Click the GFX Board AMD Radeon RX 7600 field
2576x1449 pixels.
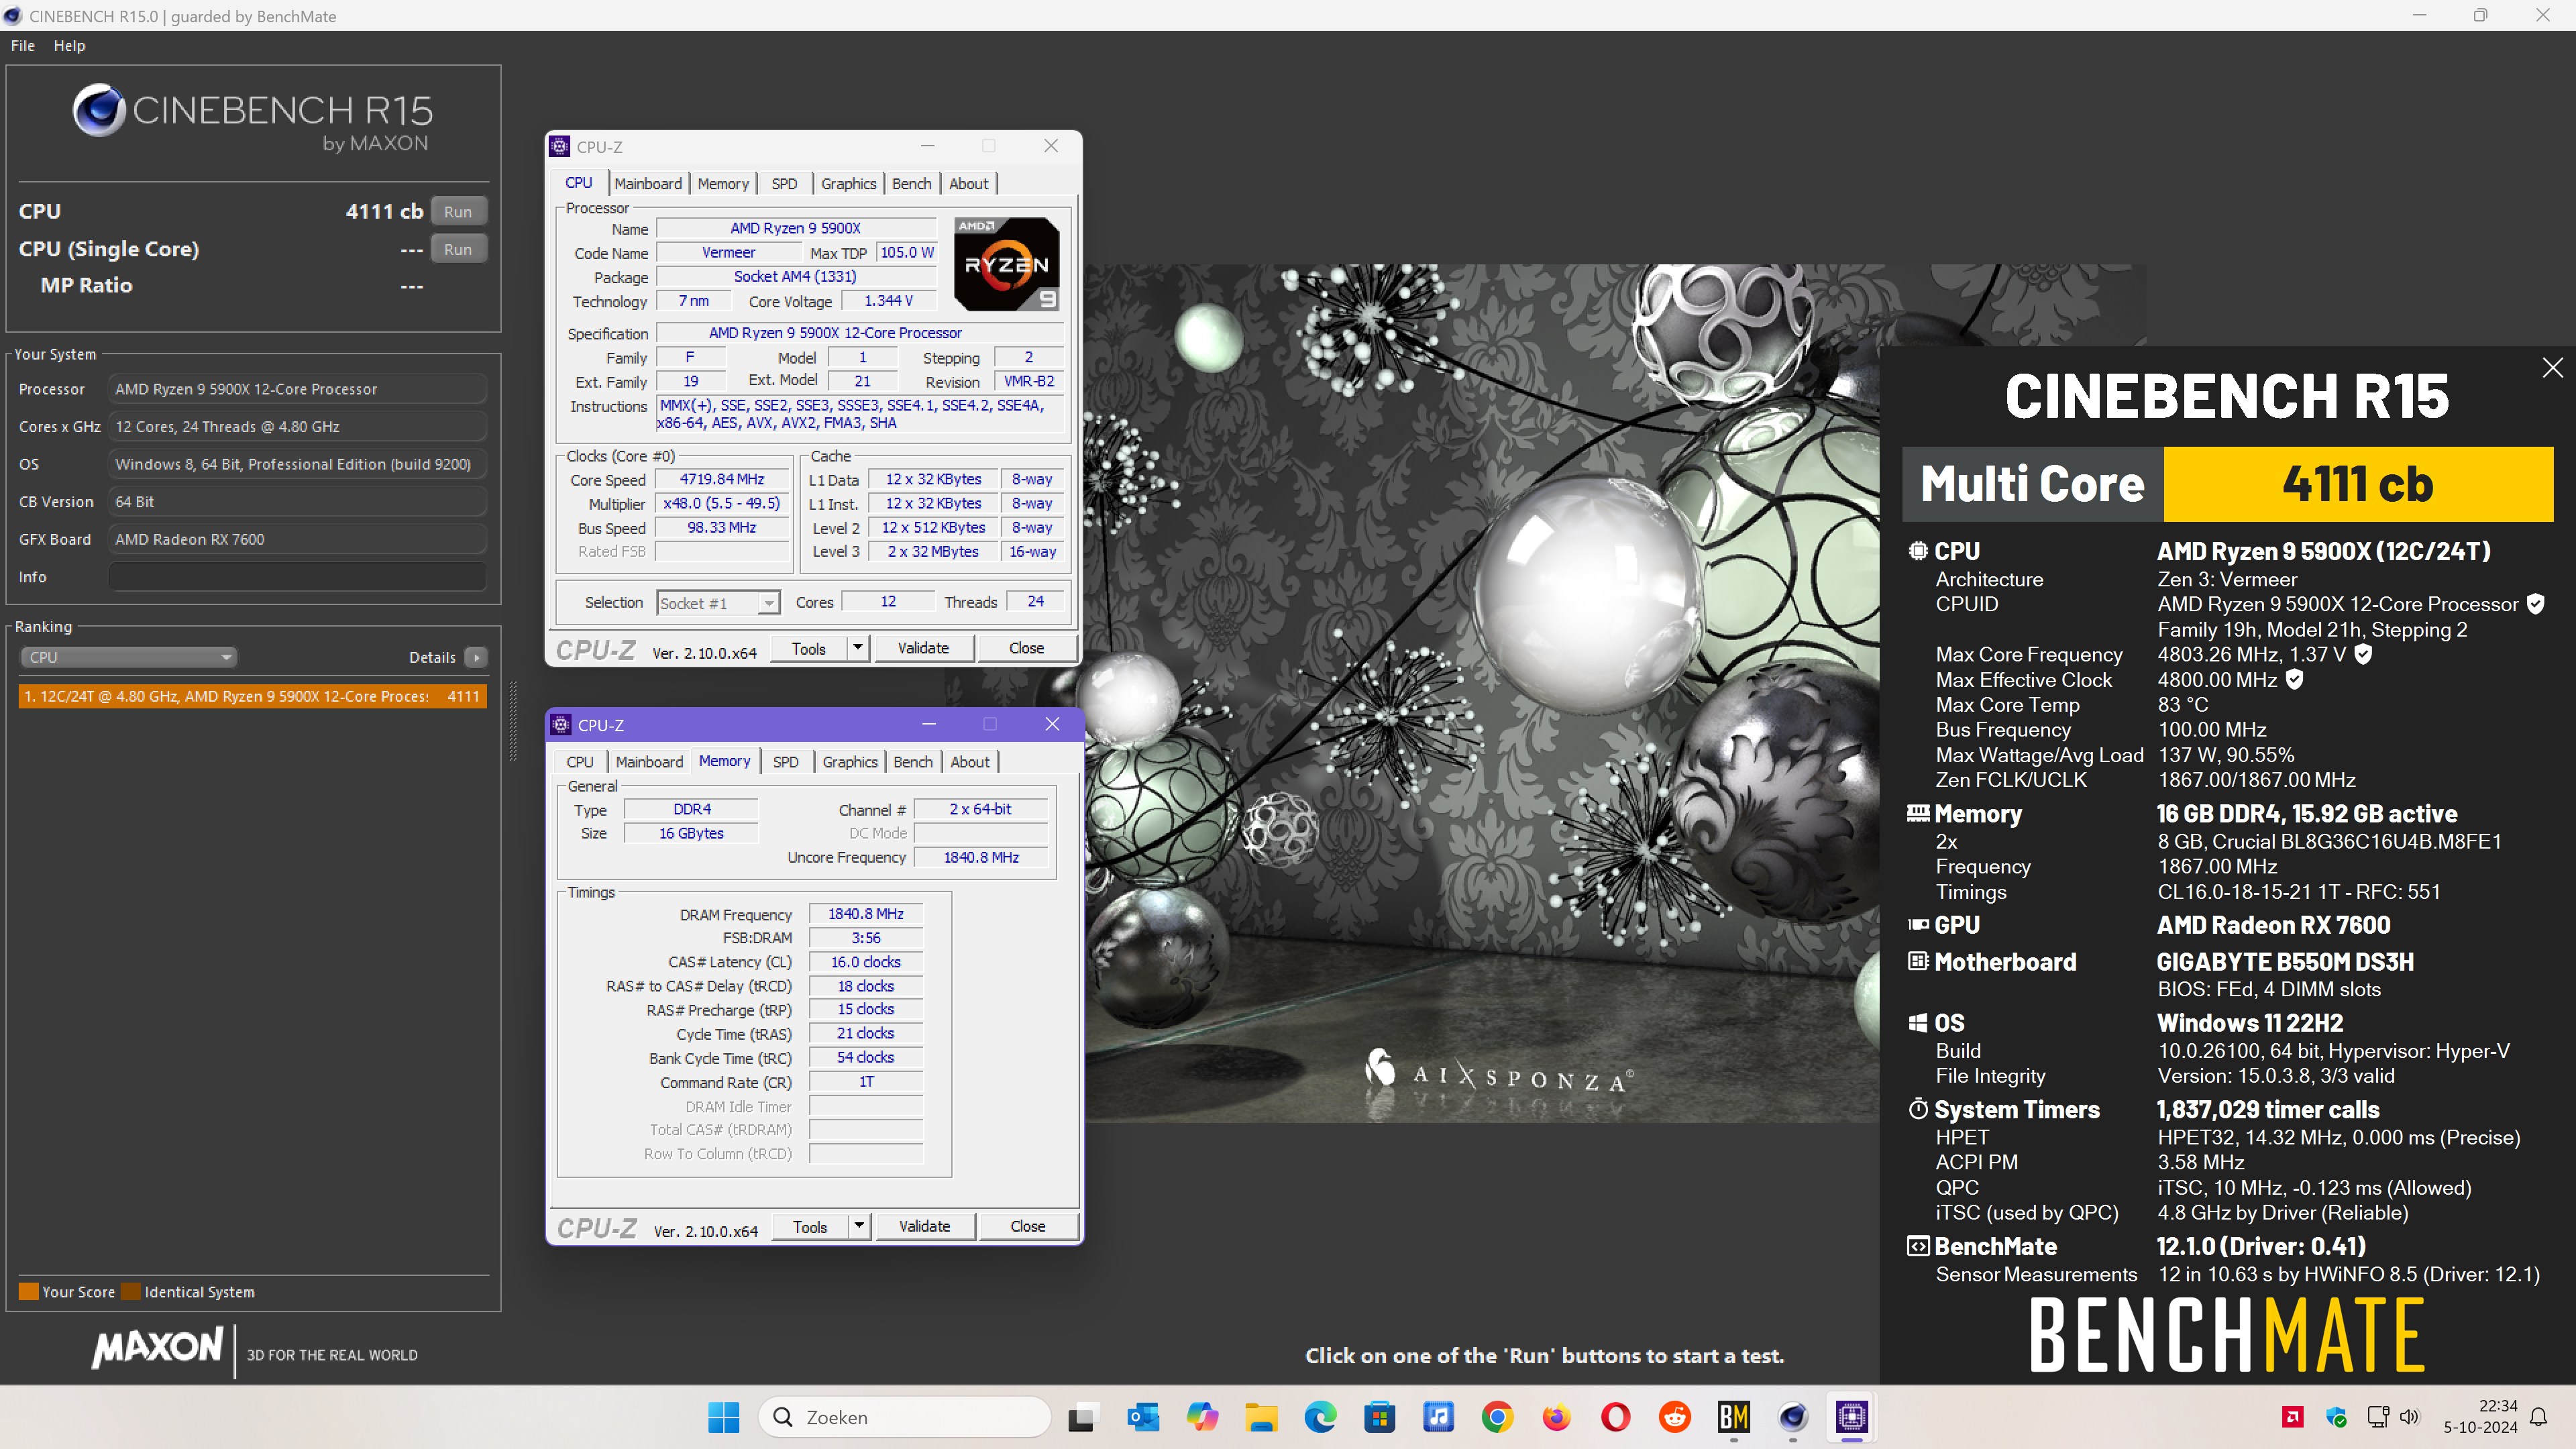pyautogui.click(x=297, y=539)
